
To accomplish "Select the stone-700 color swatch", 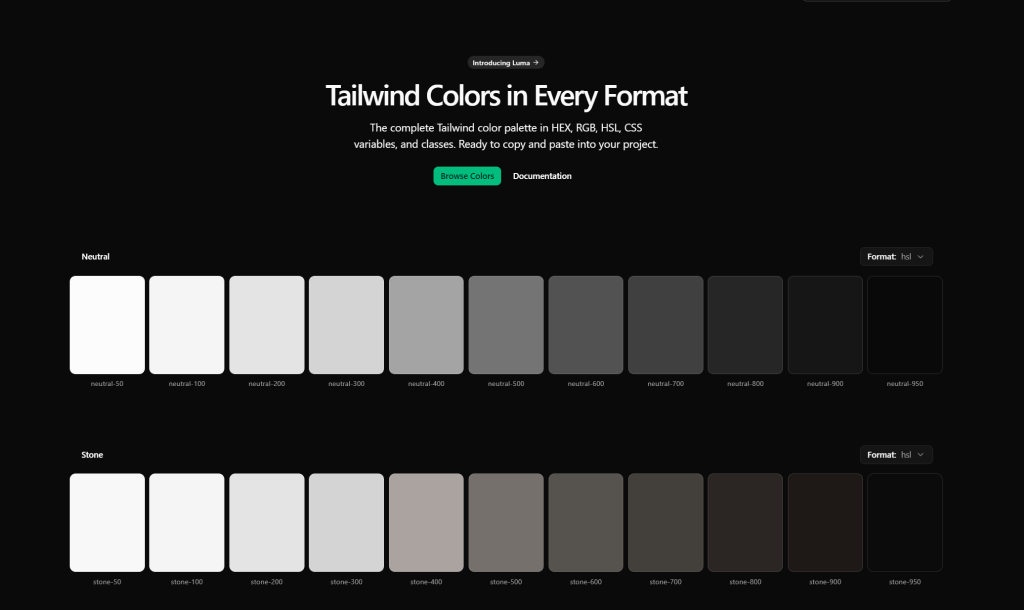I will click(x=665, y=522).
